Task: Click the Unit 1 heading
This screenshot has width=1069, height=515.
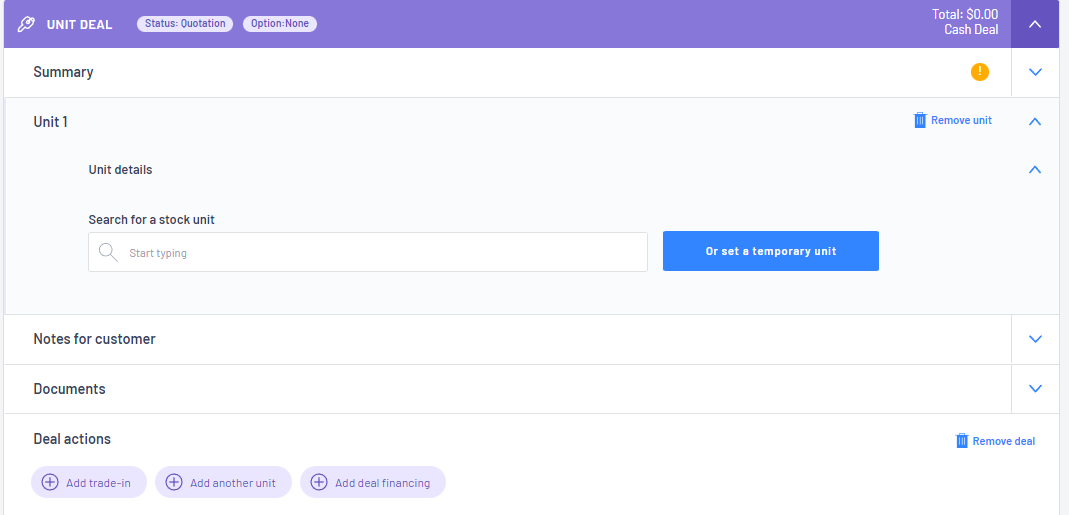Action: 50,122
